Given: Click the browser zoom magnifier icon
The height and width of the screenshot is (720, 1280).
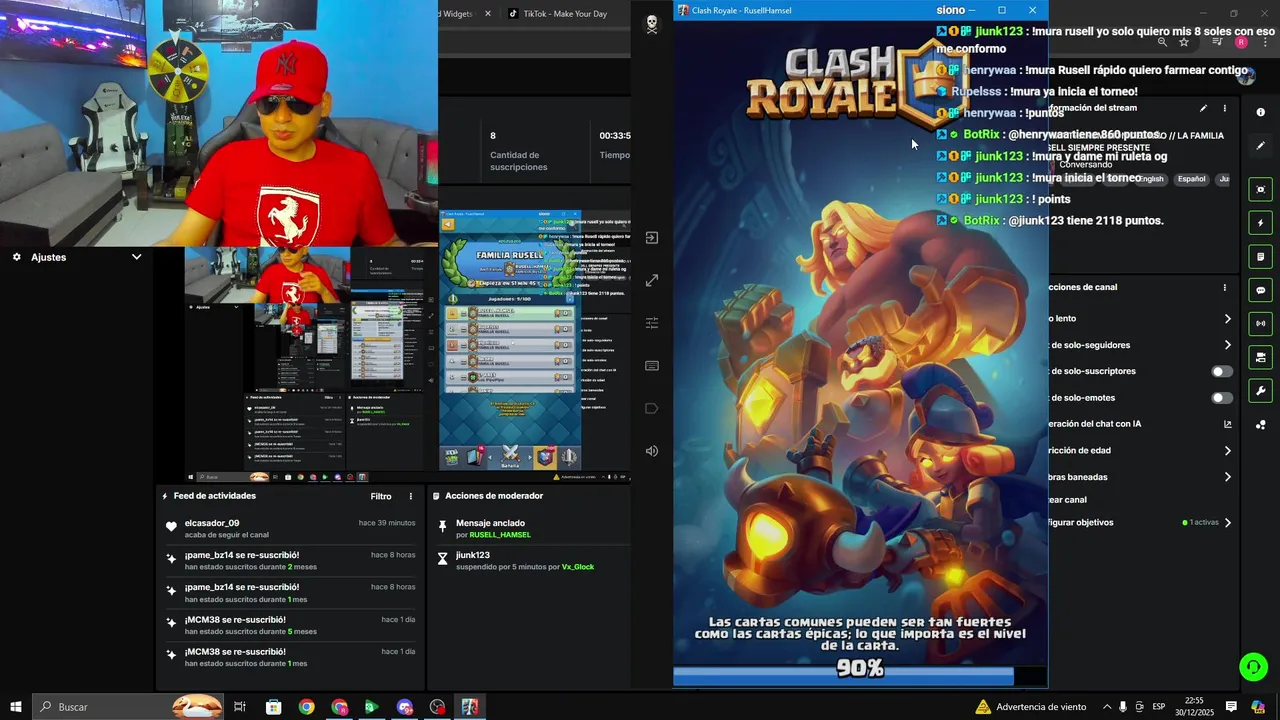Looking at the screenshot, I should tap(1162, 42).
